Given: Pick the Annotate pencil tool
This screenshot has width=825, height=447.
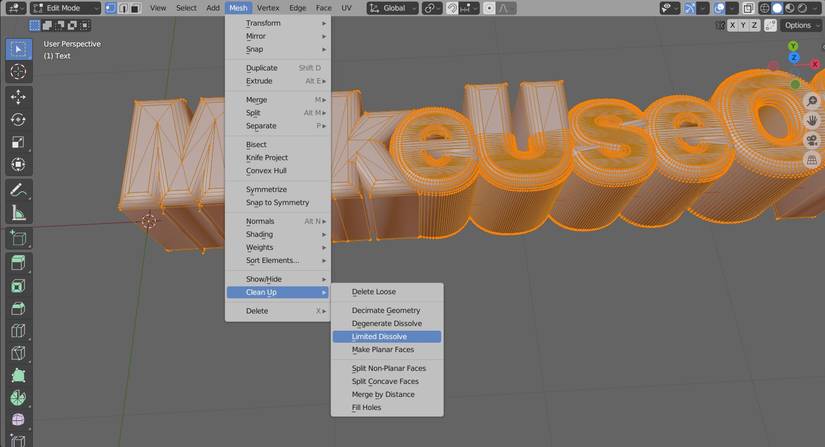Looking at the screenshot, I should pyautogui.click(x=18, y=190).
